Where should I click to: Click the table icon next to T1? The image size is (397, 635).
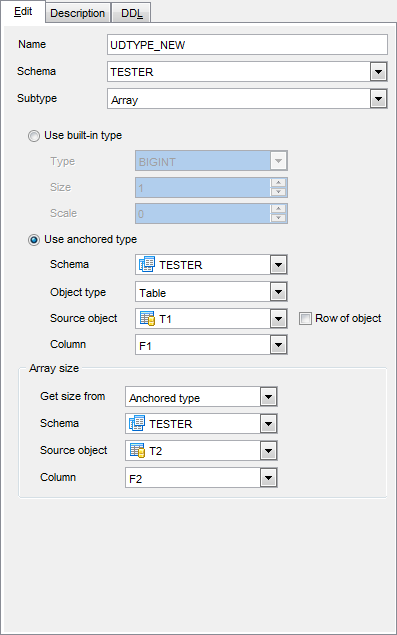point(147,318)
